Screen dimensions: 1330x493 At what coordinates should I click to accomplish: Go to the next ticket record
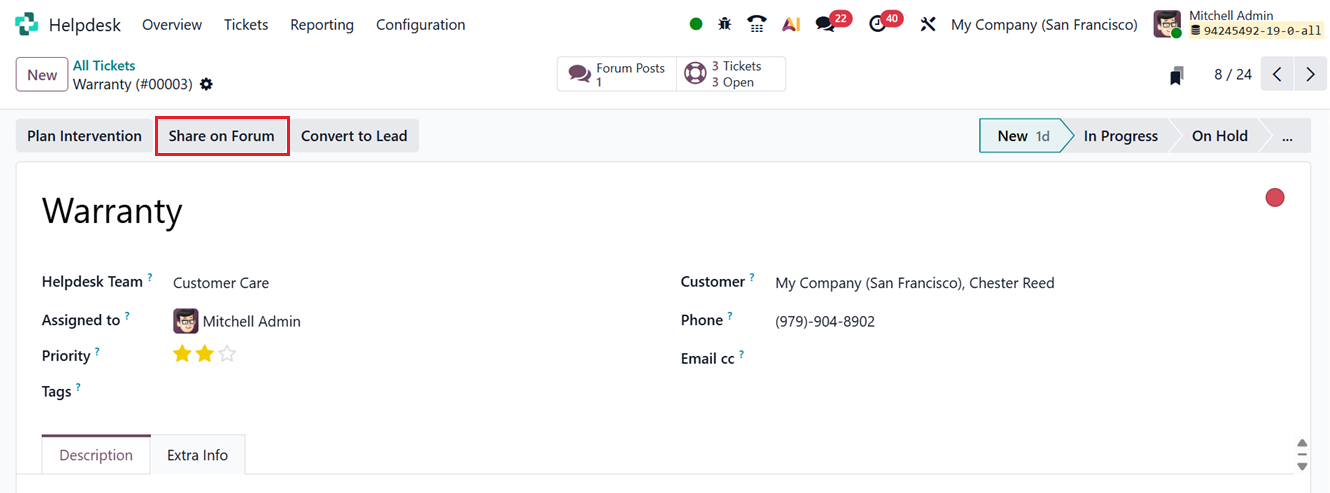click(x=1310, y=74)
